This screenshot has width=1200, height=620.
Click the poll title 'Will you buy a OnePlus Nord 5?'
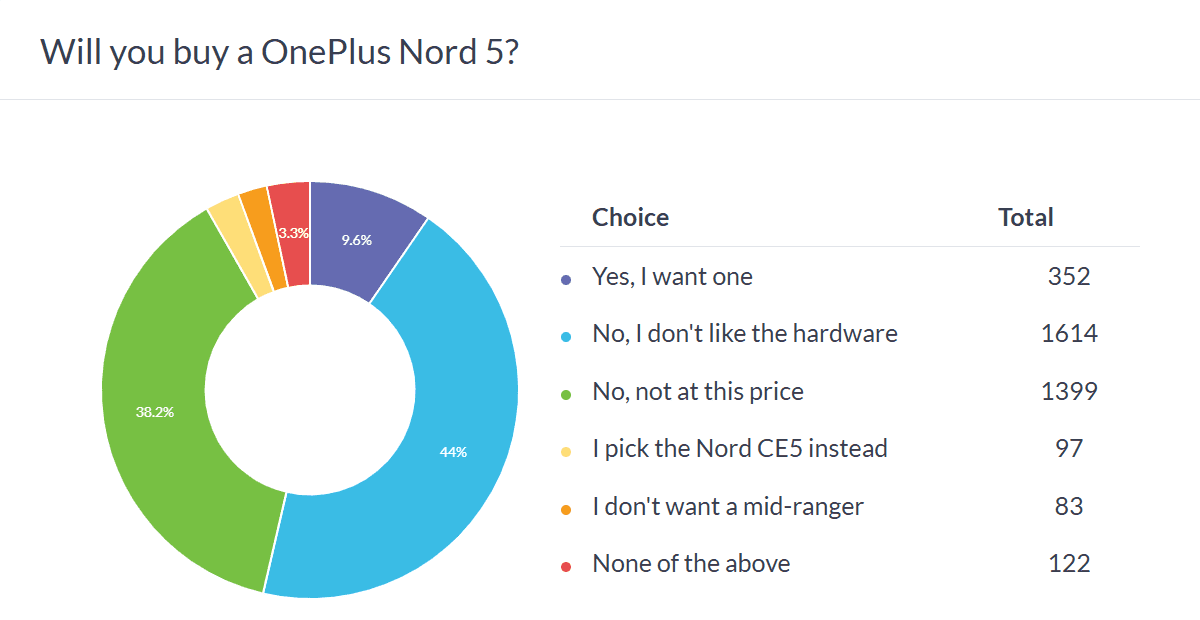coord(279,52)
